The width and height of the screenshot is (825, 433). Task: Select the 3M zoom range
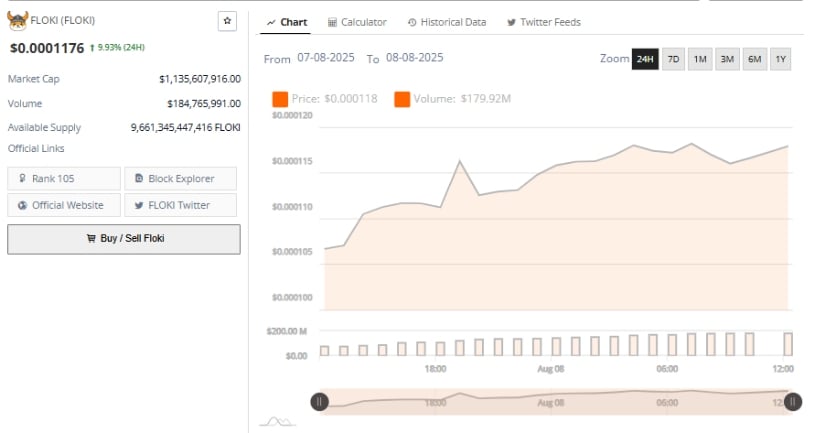tap(727, 59)
